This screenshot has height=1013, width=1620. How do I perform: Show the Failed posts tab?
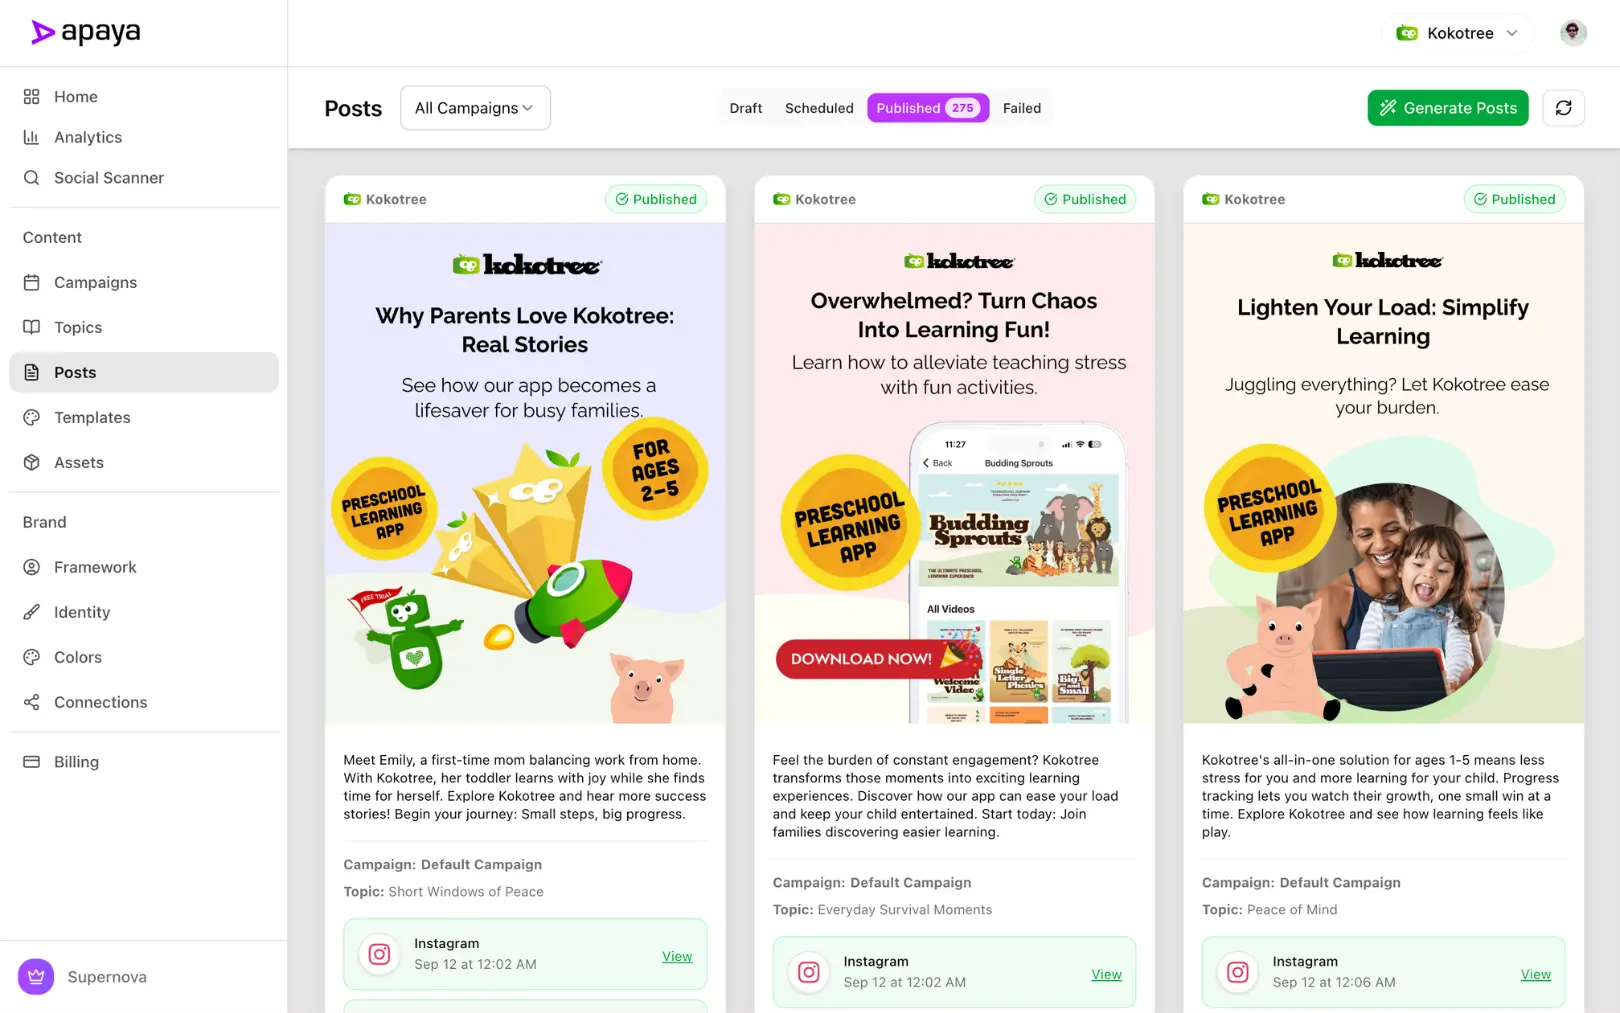pyautogui.click(x=1021, y=108)
